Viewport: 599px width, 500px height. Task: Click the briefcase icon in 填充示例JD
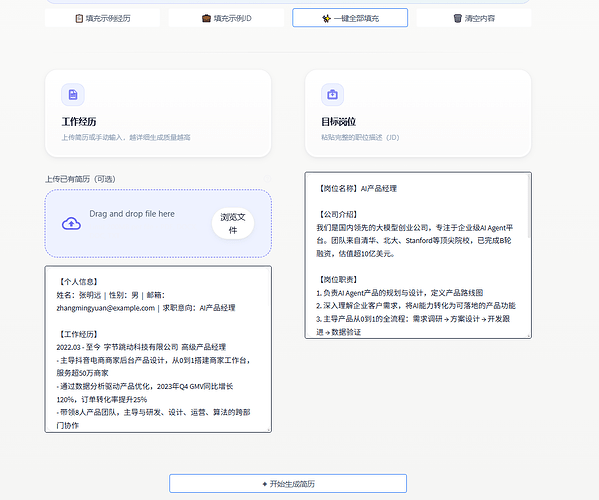[206, 18]
